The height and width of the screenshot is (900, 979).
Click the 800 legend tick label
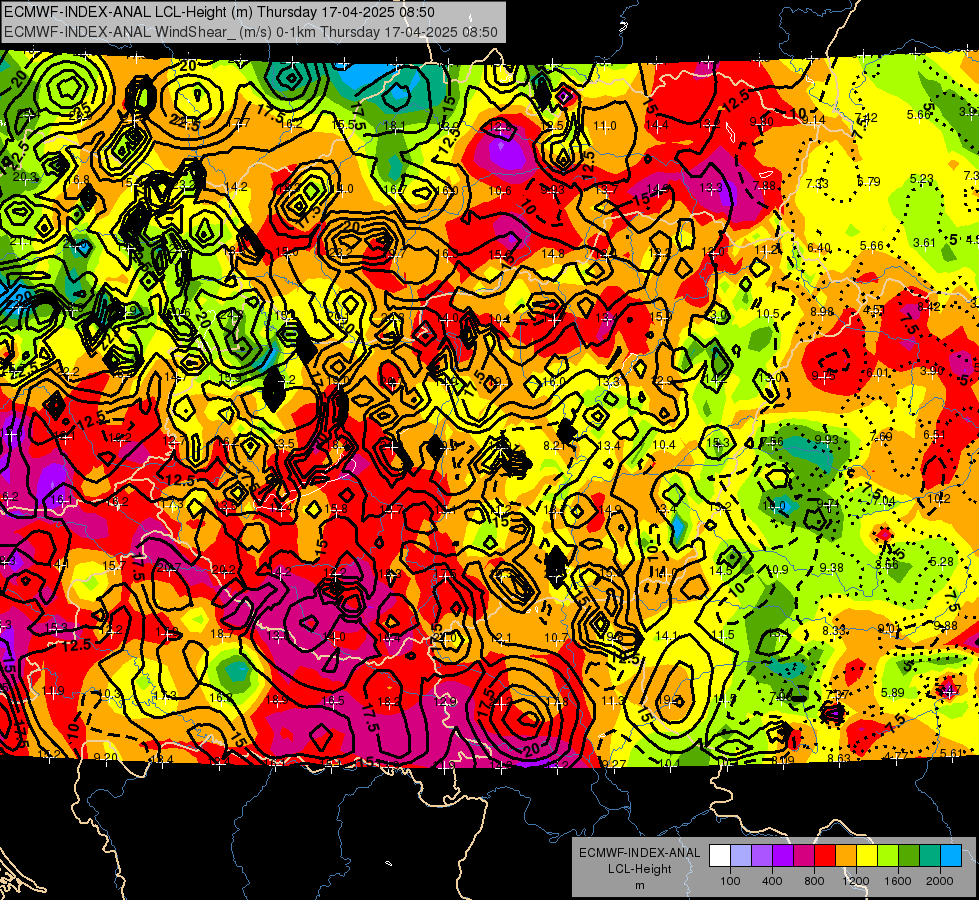814,881
